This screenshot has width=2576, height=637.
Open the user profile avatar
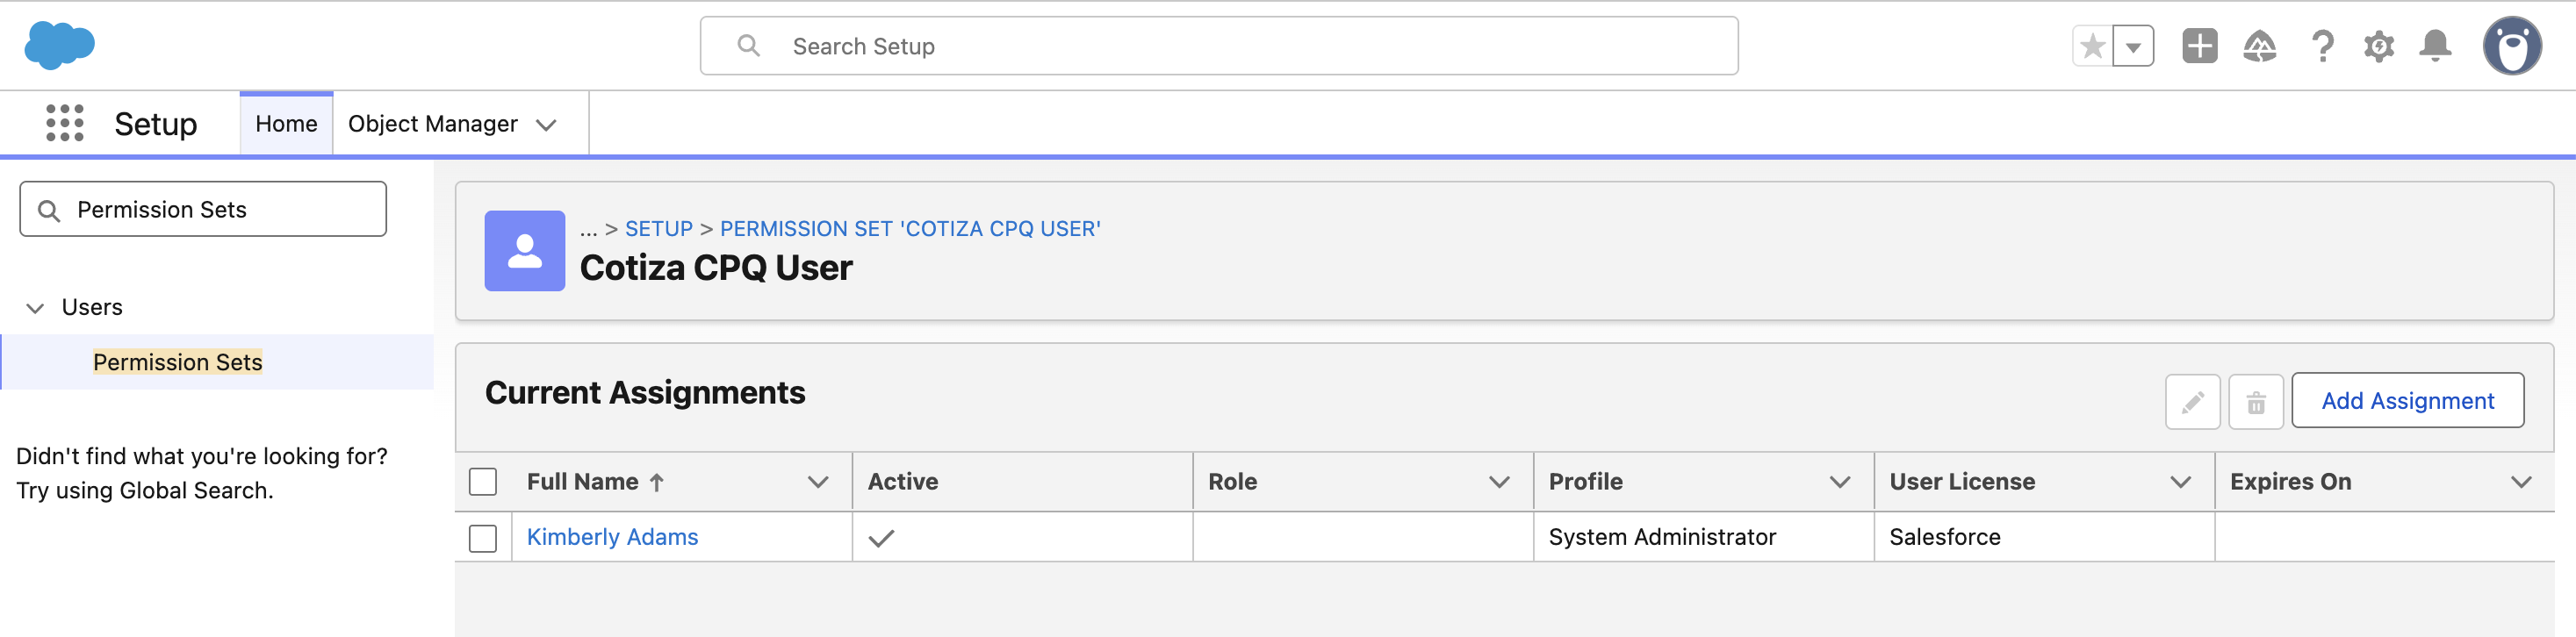point(2511,46)
